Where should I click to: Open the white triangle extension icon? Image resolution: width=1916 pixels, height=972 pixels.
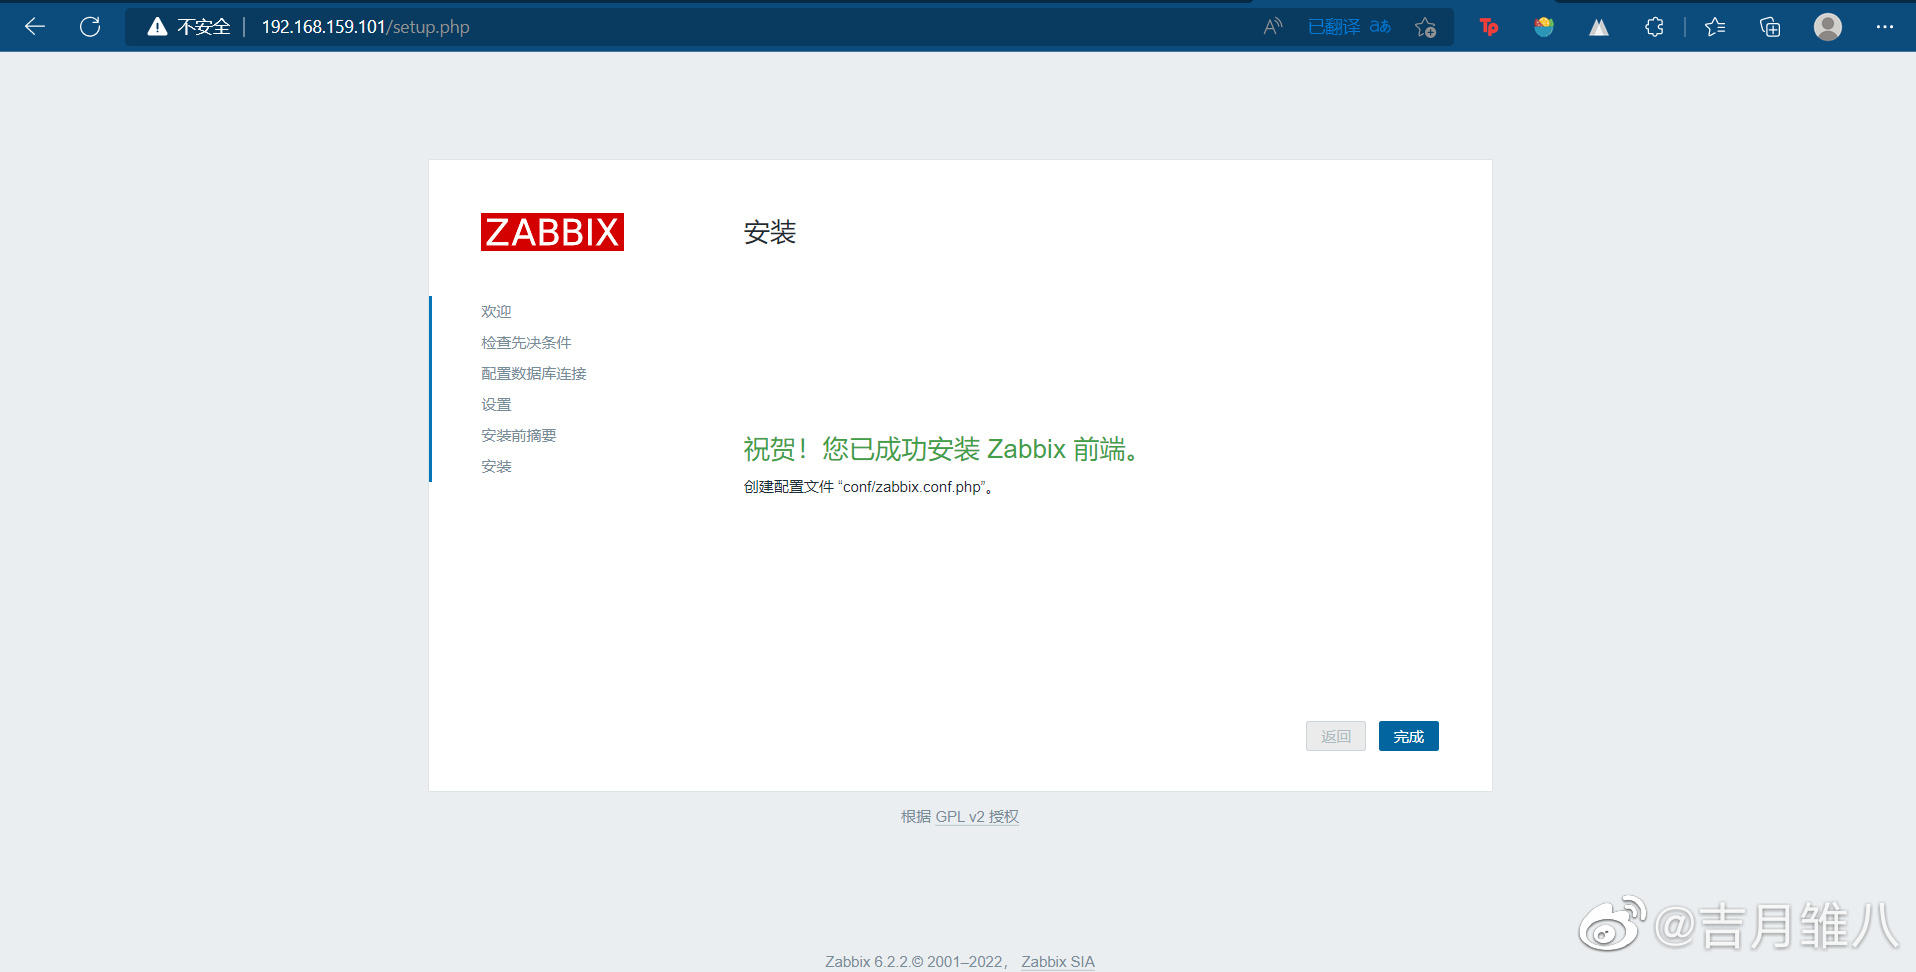tap(1599, 27)
